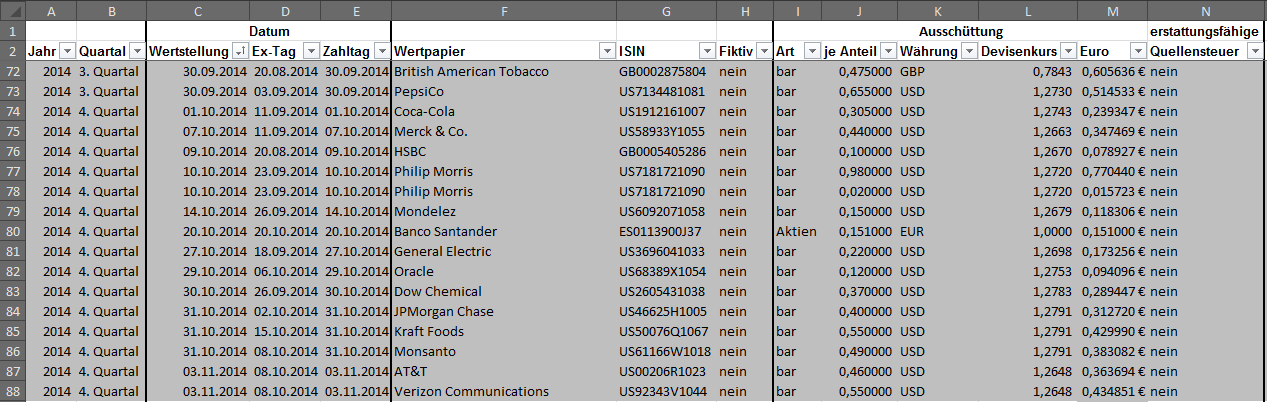
Task: Click the select-all corner of the sheet
Action: pyautogui.click(x=11, y=10)
